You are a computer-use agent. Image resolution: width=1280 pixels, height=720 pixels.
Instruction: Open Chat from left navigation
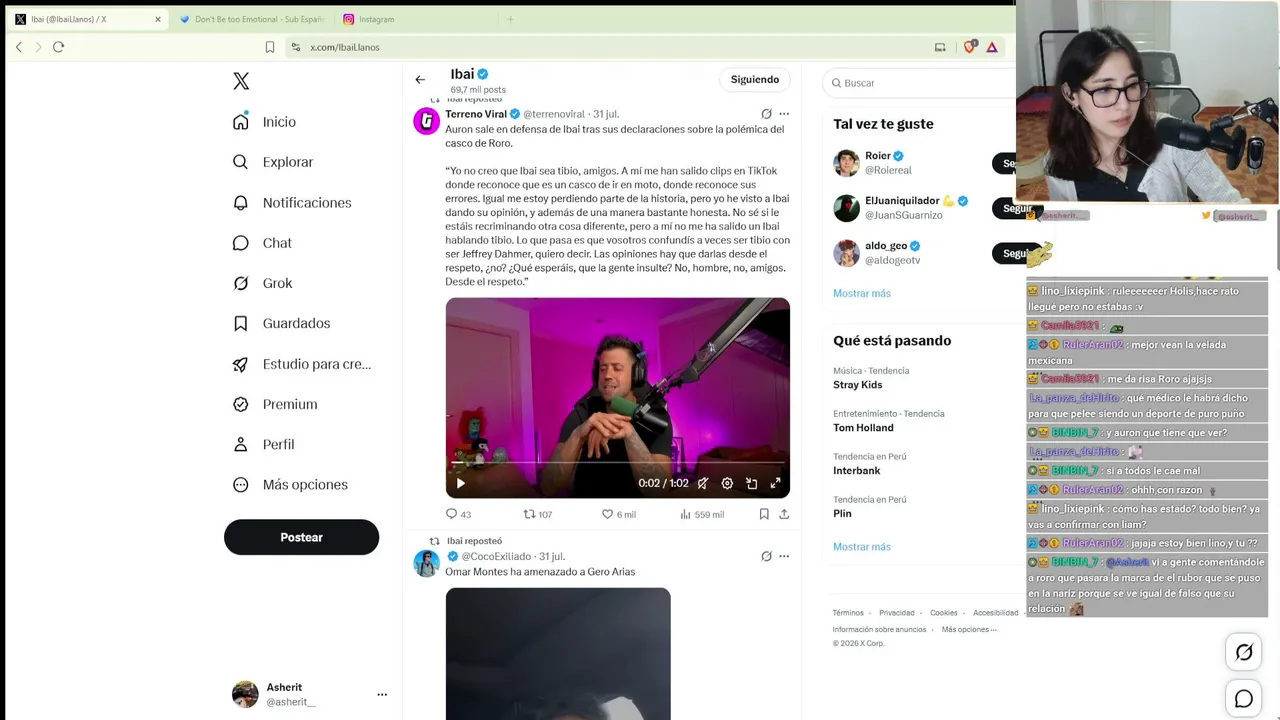(262, 243)
